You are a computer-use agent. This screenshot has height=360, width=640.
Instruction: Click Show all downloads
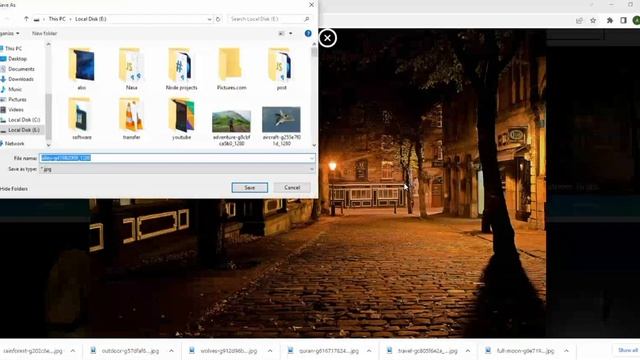[x=627, y=351]
